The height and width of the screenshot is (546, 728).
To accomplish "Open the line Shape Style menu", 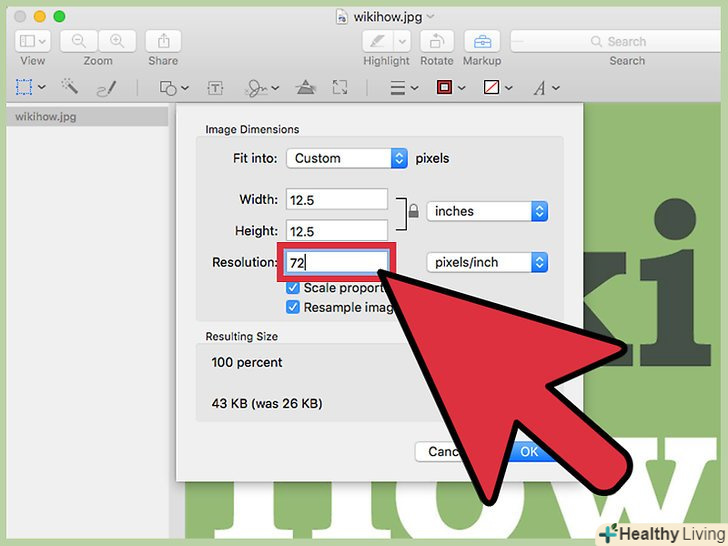I will pyautogui.click(x=398, y=87).
